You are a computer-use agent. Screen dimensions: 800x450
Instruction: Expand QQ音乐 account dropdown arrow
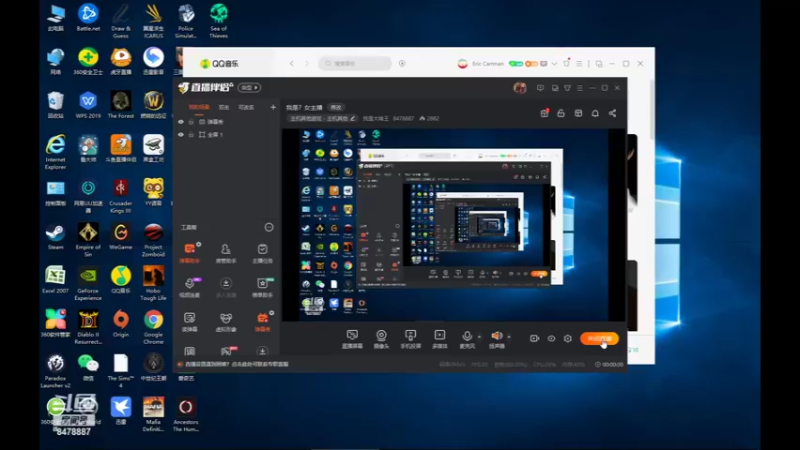(554, 64)
